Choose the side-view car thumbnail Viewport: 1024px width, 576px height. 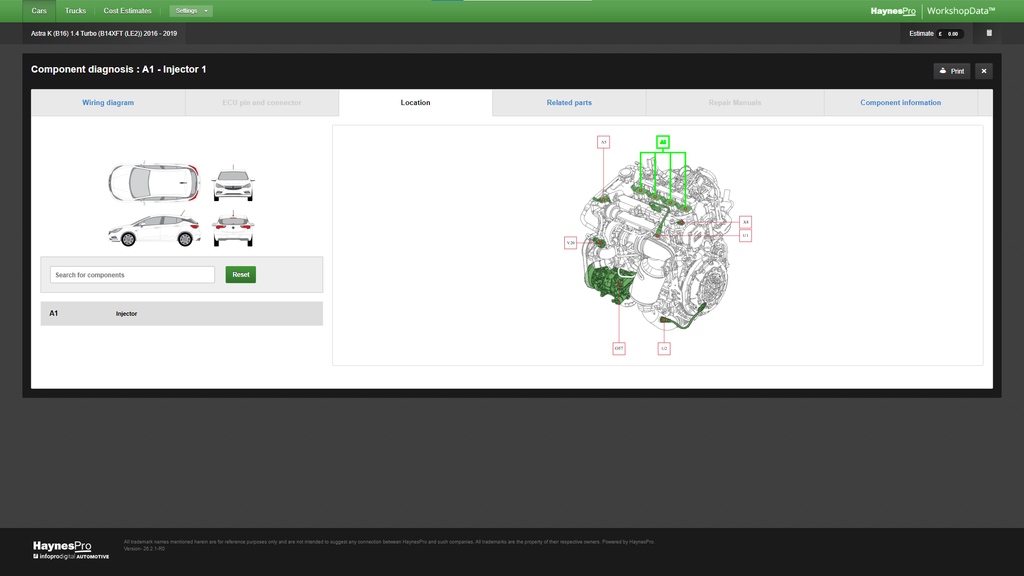point(154,229)
